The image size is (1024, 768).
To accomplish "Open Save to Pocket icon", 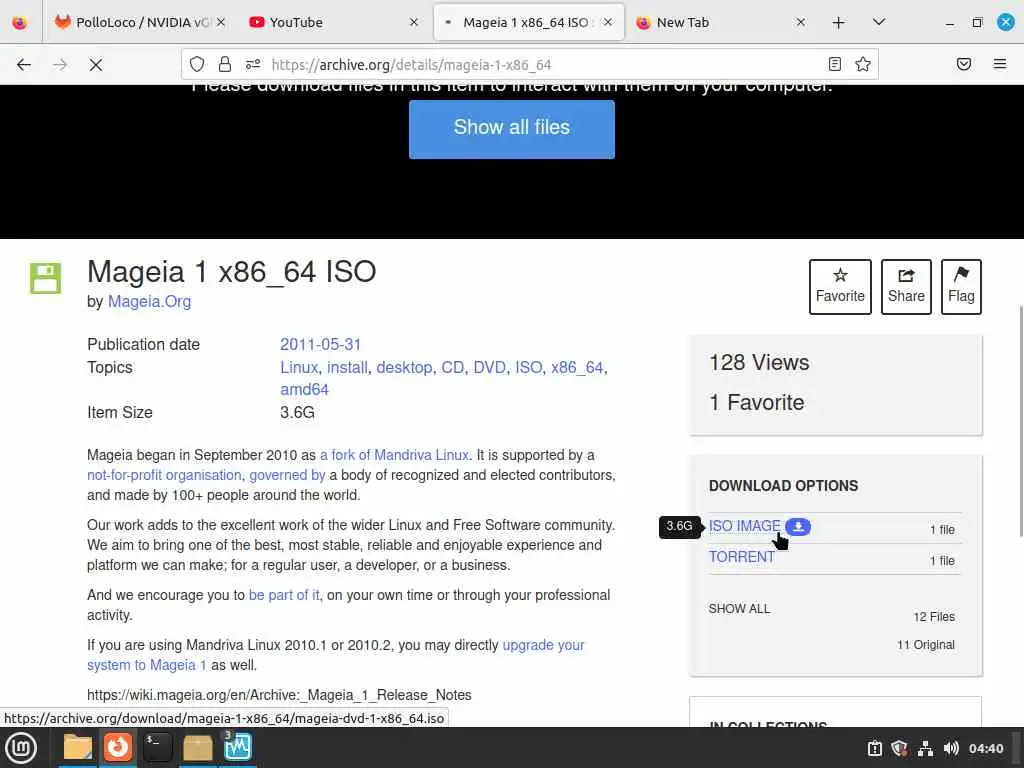I will (x=964, y=64).
